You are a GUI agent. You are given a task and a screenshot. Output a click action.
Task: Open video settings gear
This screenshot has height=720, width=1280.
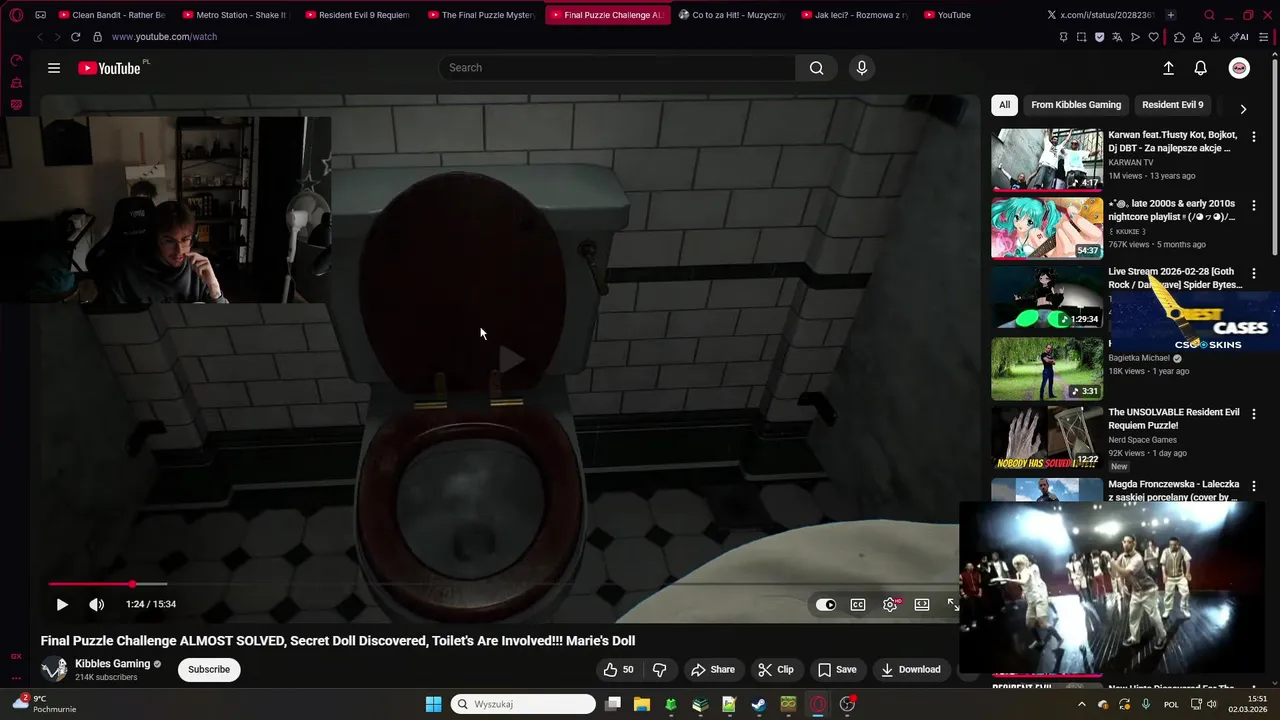point(890,604)
